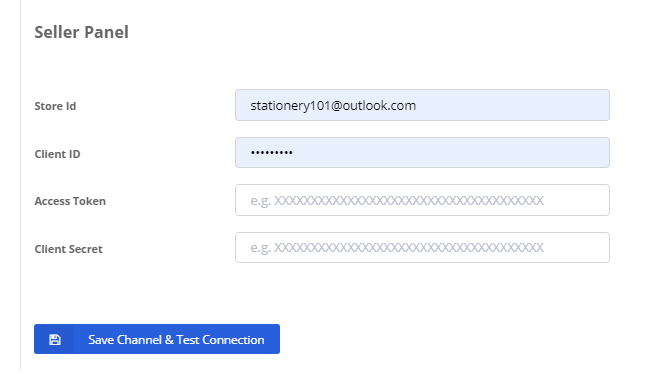Click the vertical divider line beside Seller Panel

tap(21, 185)
